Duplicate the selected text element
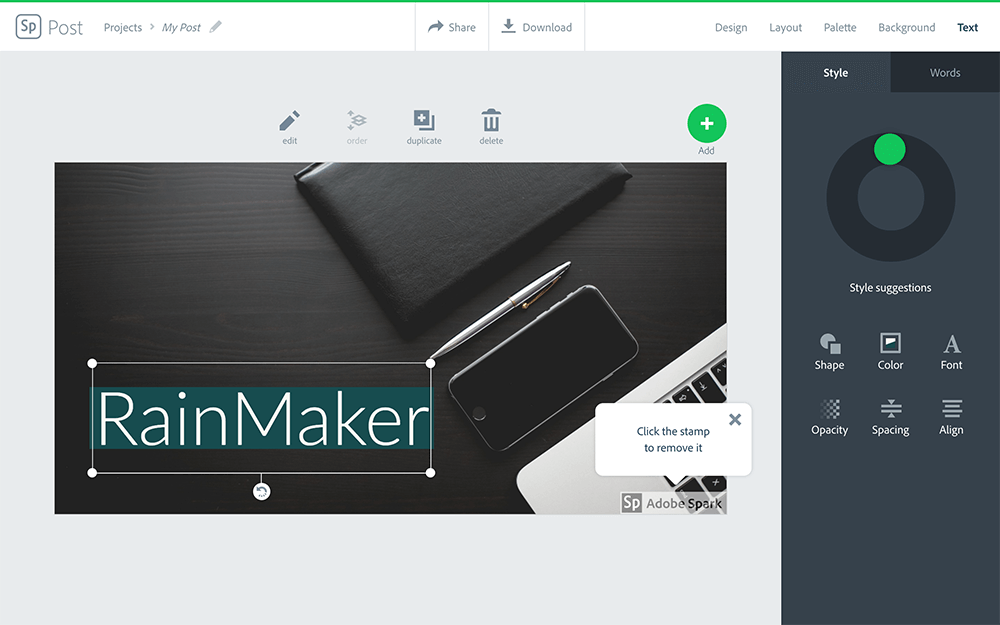This screenshot has height=625, width=1000. point(424,122)
